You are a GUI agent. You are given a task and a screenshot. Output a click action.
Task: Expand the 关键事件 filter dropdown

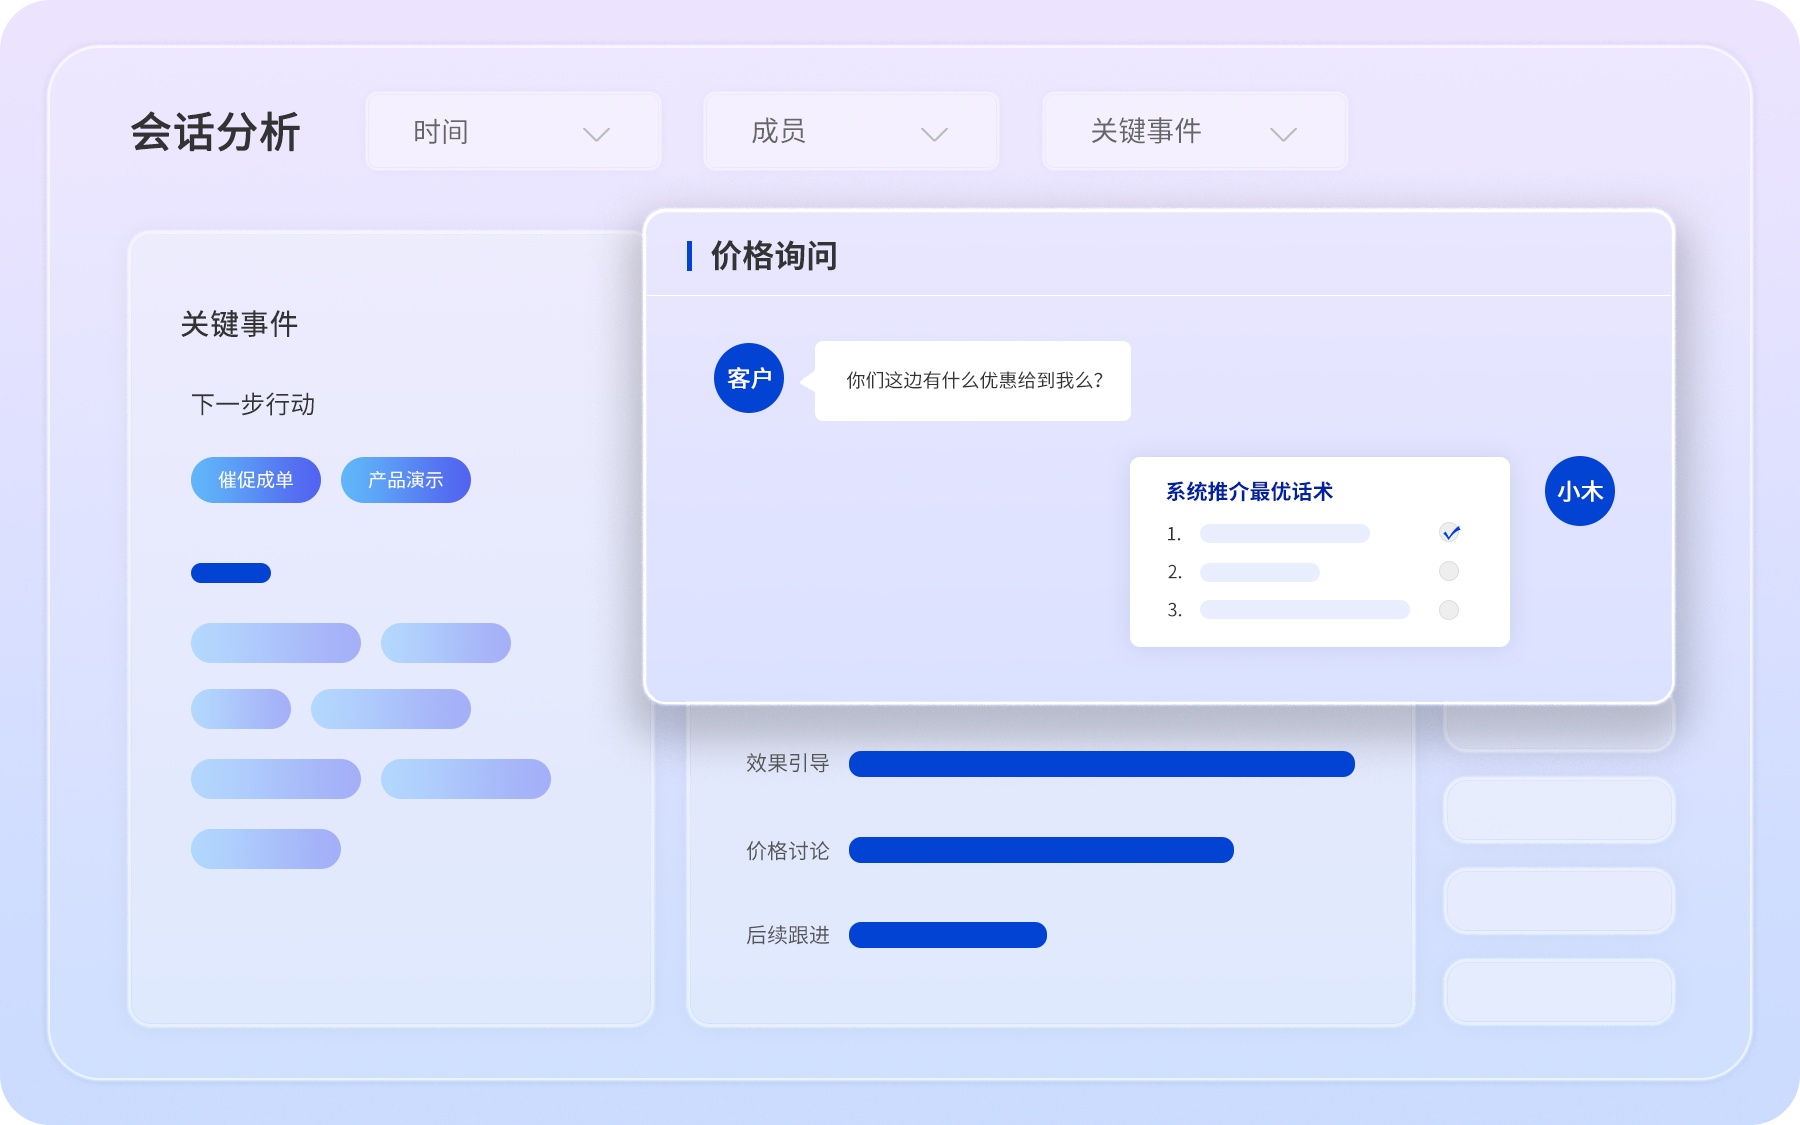1195,131
